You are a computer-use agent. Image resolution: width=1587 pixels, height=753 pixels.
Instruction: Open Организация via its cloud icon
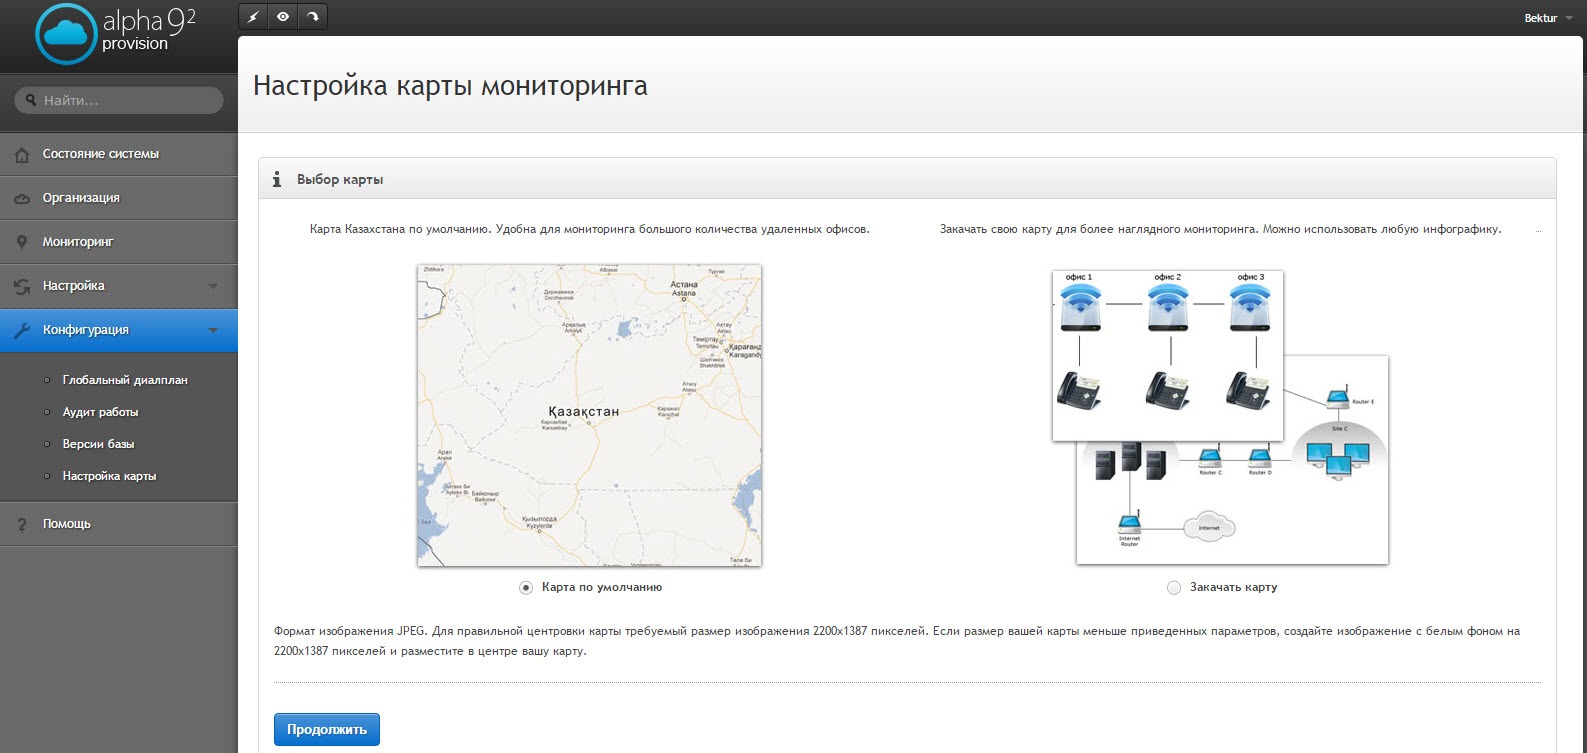[22, 199]
